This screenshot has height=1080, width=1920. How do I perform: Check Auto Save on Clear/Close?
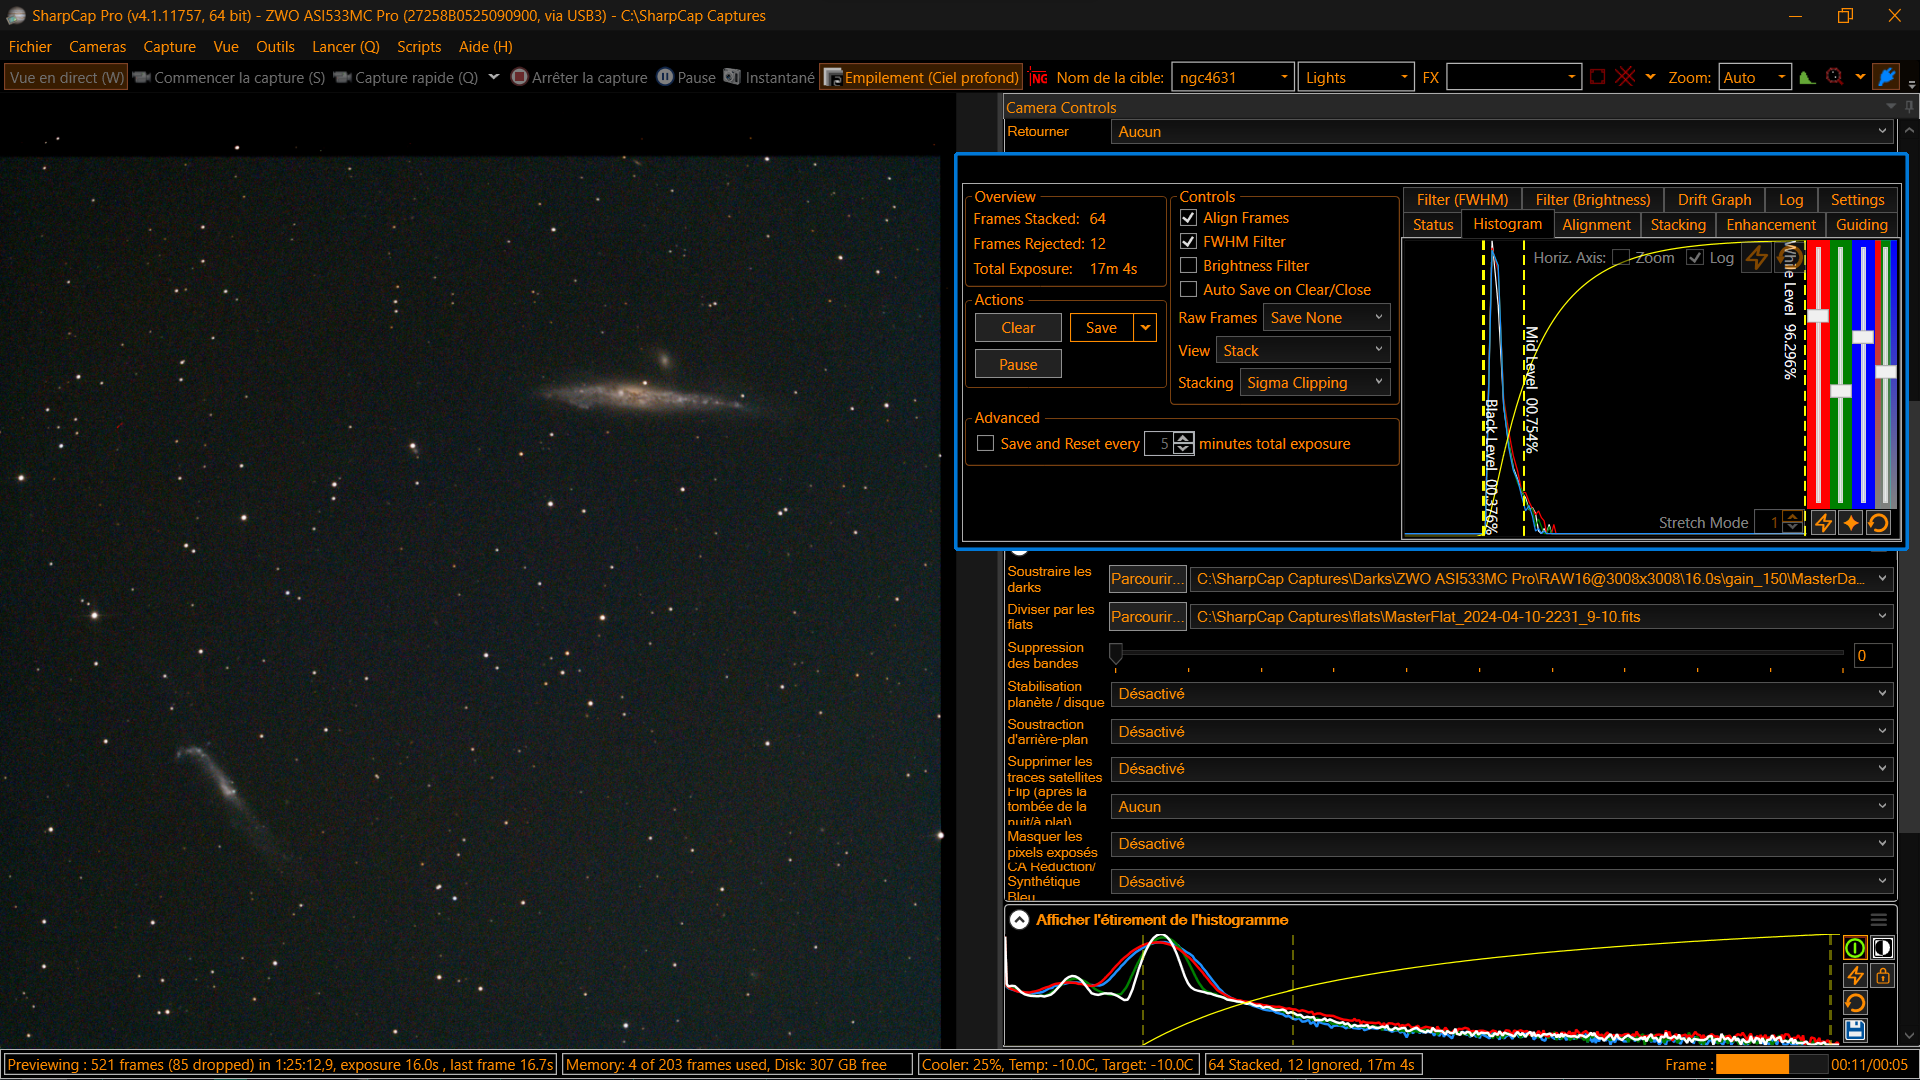1189,290
